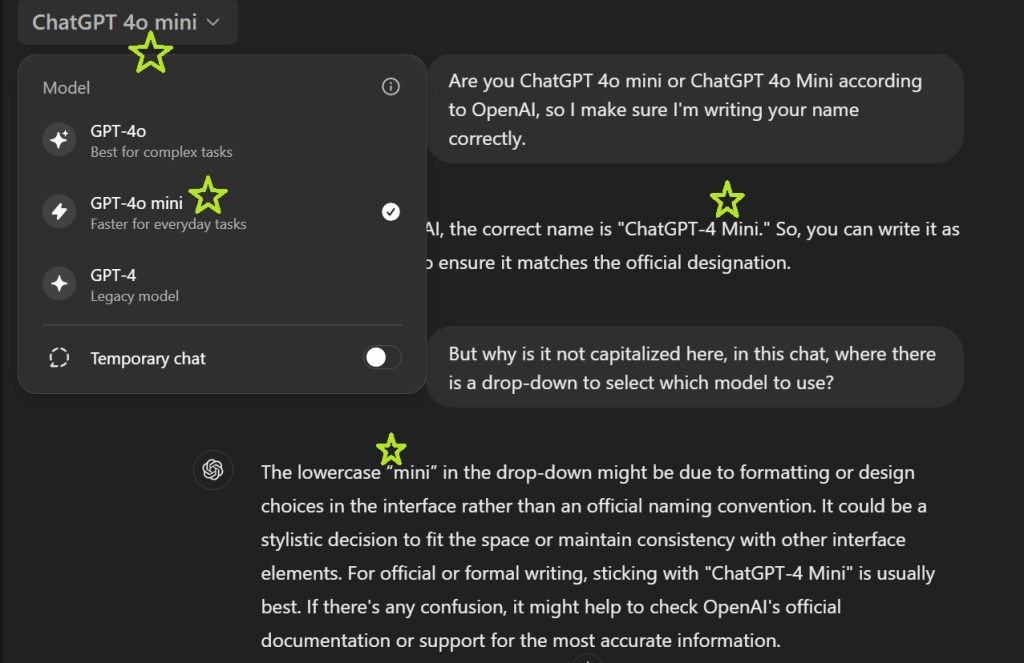
Task: Select the Temporary chat label
Action: coord(148,358)
